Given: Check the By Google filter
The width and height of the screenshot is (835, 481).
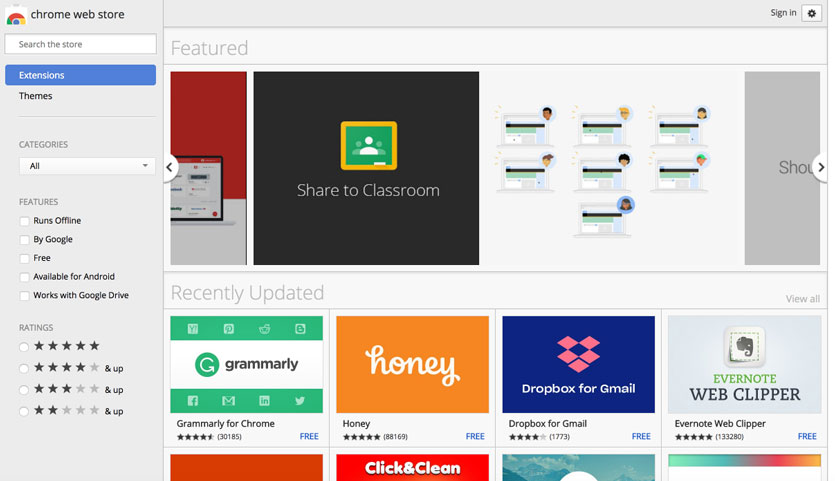Looking at the screenshot, I should (25, 240).
